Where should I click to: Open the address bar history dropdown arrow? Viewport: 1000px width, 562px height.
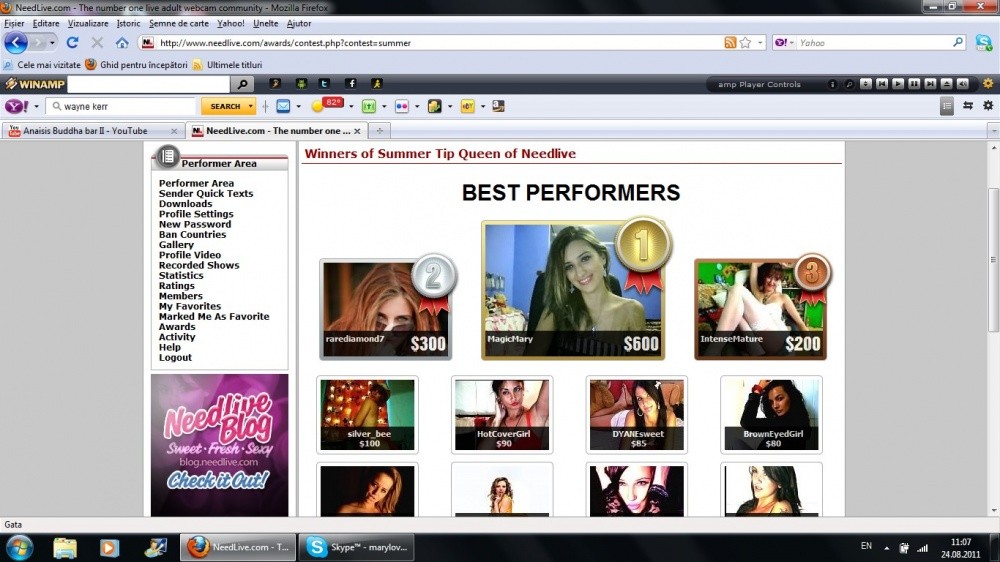760,43
